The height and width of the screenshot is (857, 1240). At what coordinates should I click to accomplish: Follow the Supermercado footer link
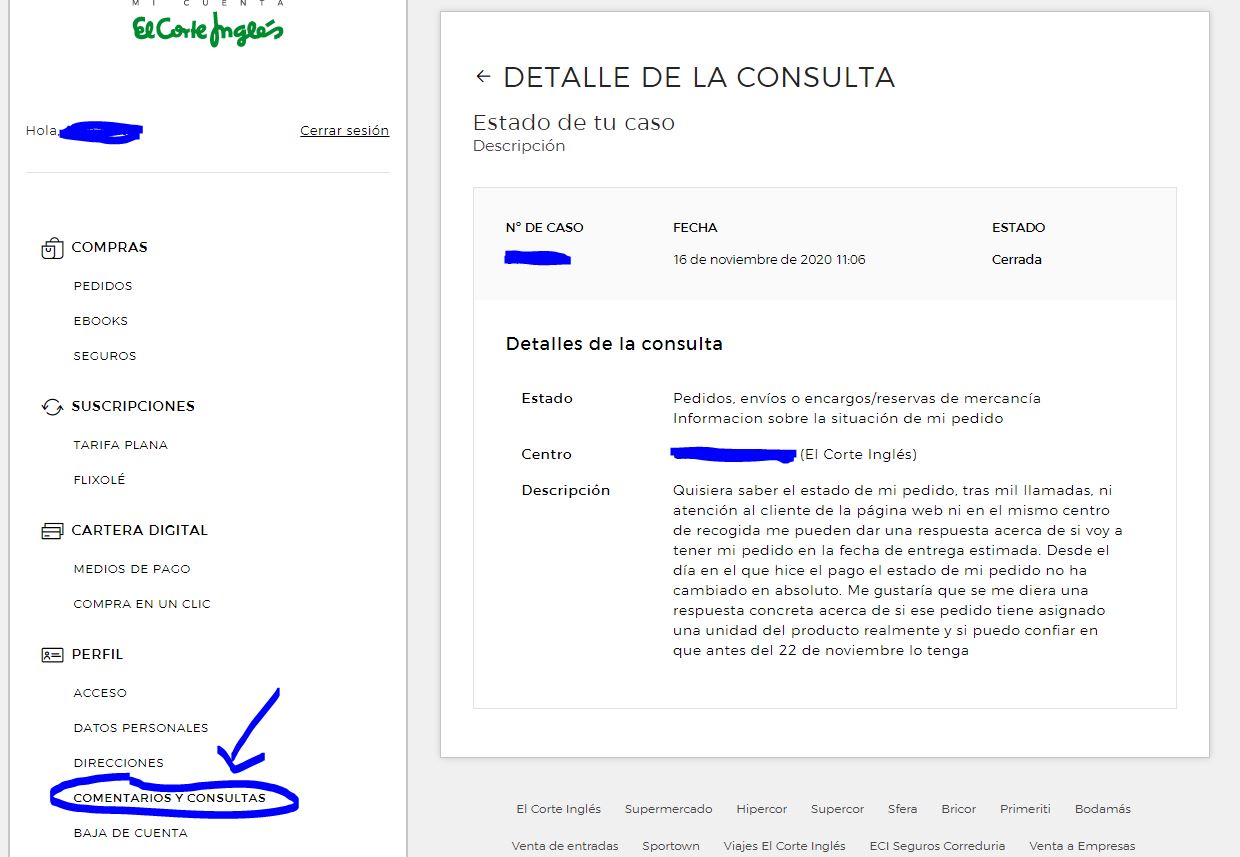point(669,809)
